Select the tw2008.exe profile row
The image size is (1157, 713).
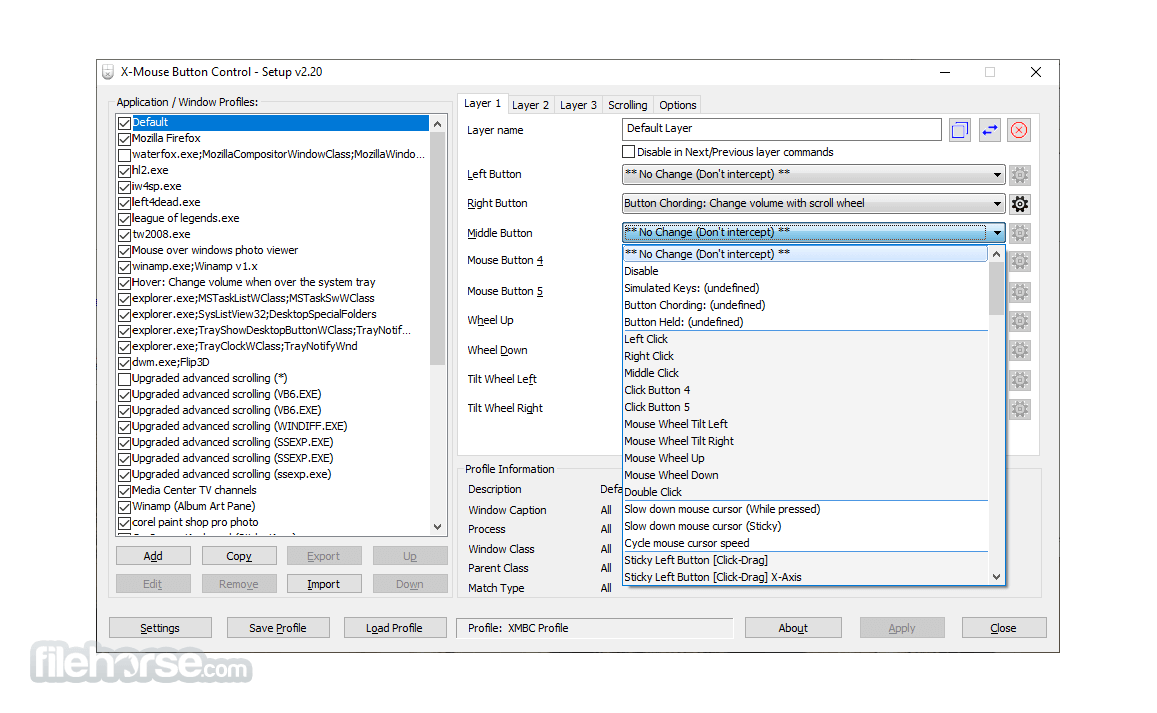272,235
